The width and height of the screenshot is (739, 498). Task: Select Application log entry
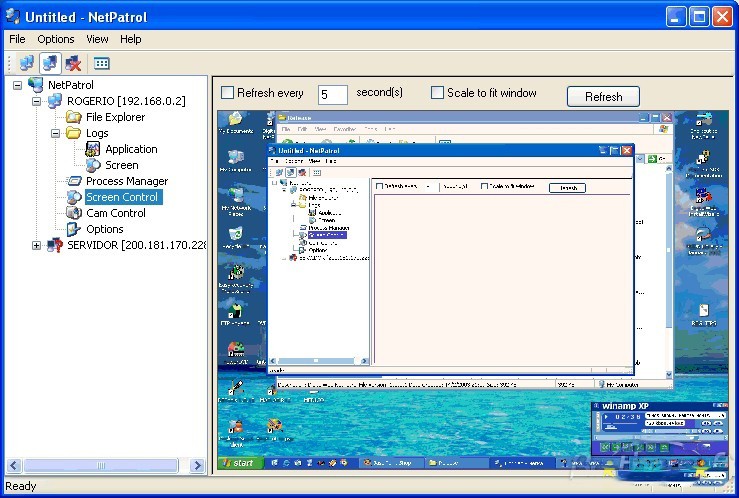click(131, 149)
